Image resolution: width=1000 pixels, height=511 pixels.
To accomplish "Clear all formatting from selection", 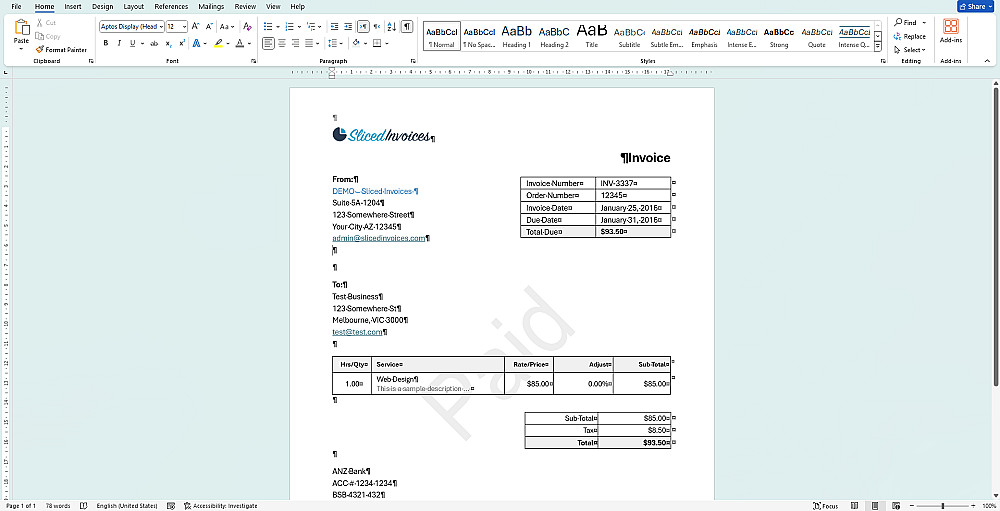I will (x=247, y=26).
